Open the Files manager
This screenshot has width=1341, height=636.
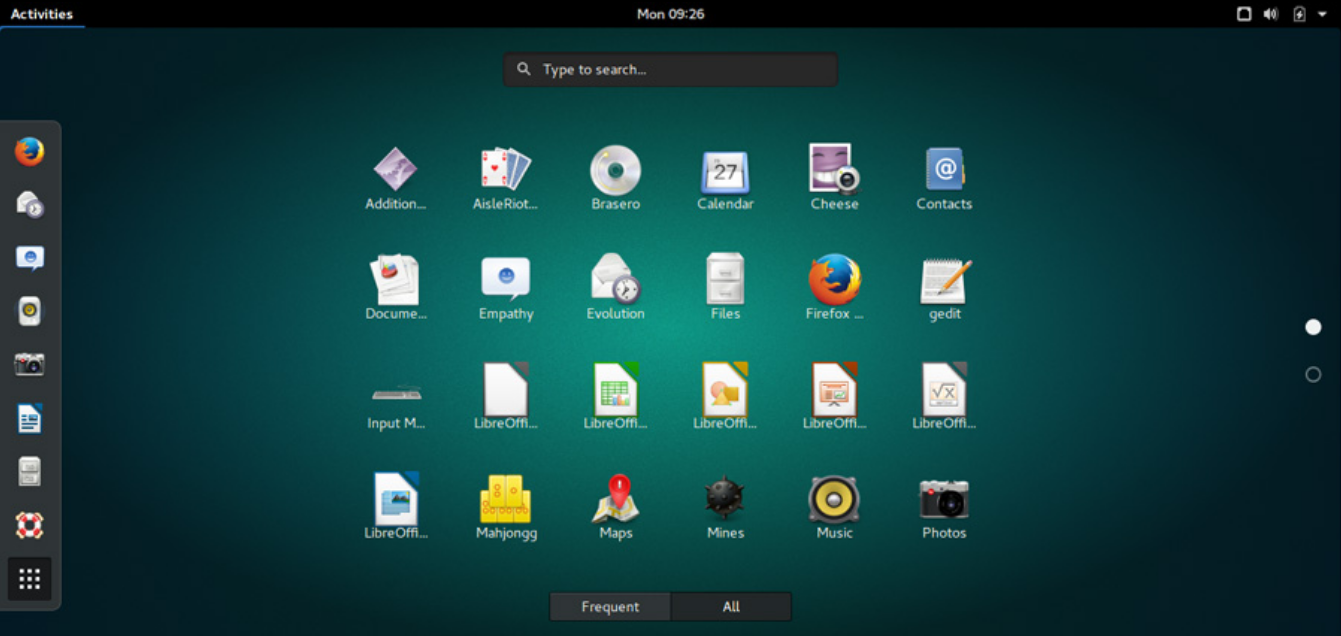tap(724, 280)
